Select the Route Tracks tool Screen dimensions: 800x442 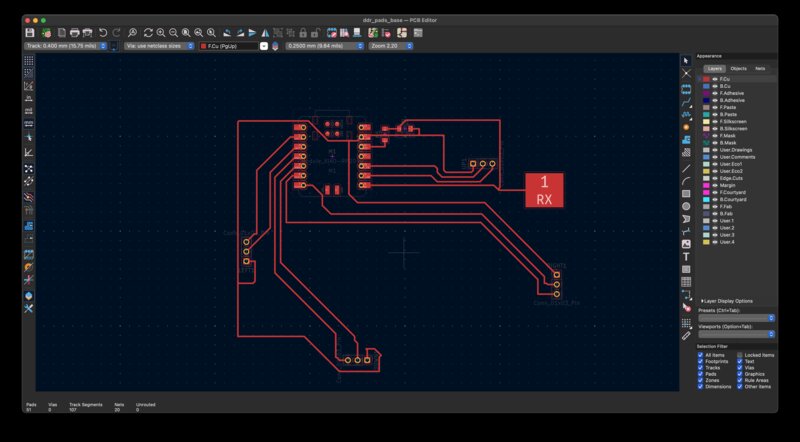coord(686,102)
